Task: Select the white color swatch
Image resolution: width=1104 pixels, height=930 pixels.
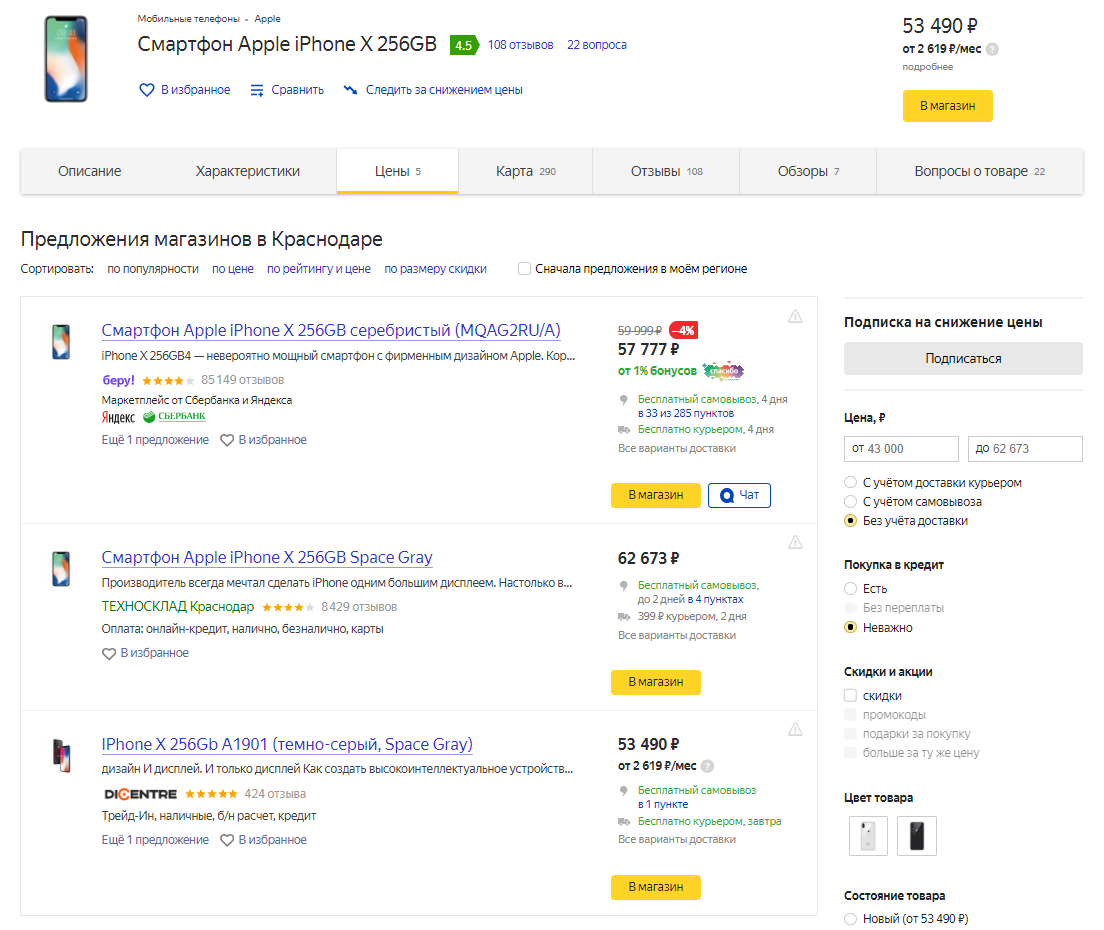Action: click(868, 836)
